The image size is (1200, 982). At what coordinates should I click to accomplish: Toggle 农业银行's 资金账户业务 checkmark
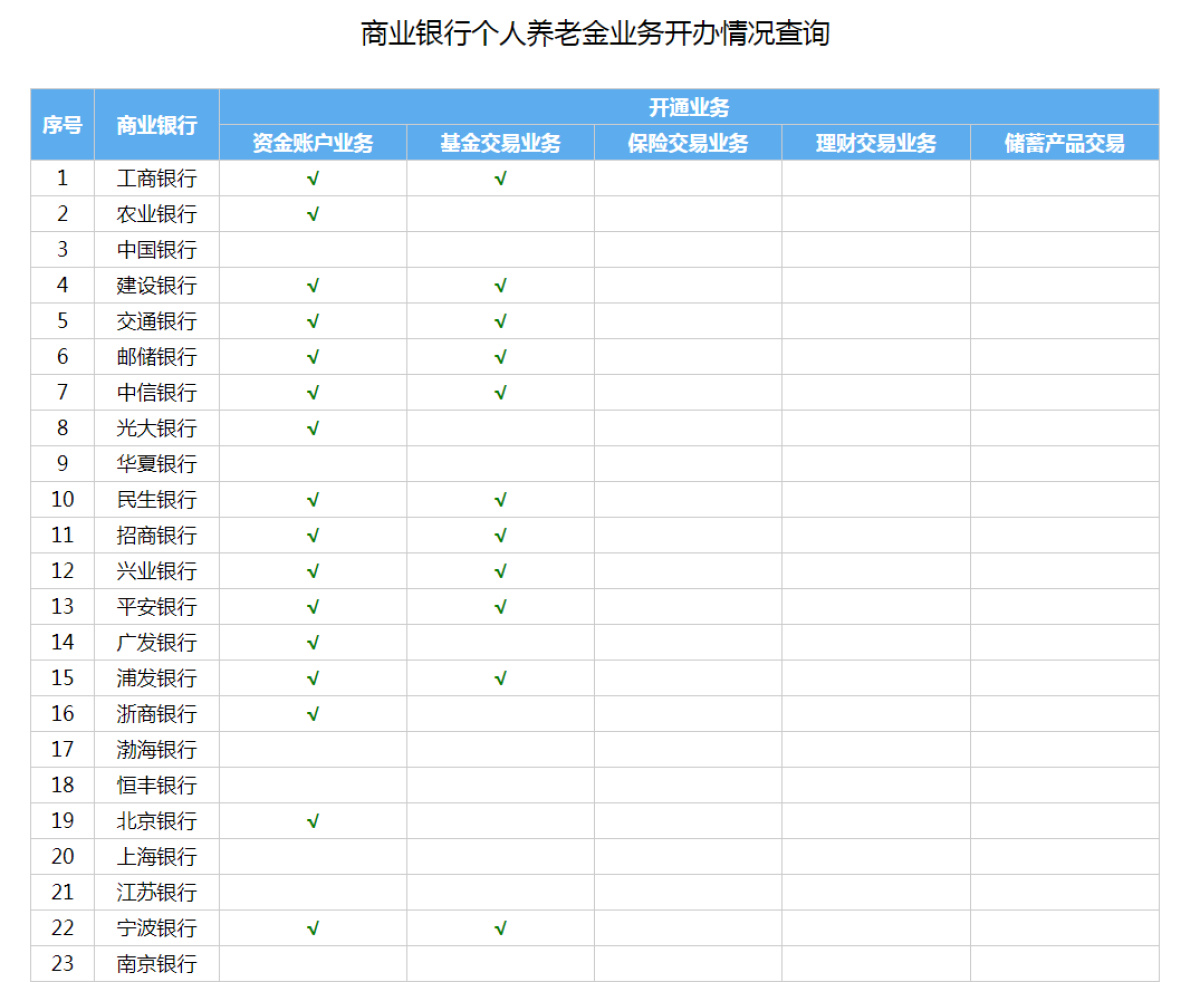[314, 214]
